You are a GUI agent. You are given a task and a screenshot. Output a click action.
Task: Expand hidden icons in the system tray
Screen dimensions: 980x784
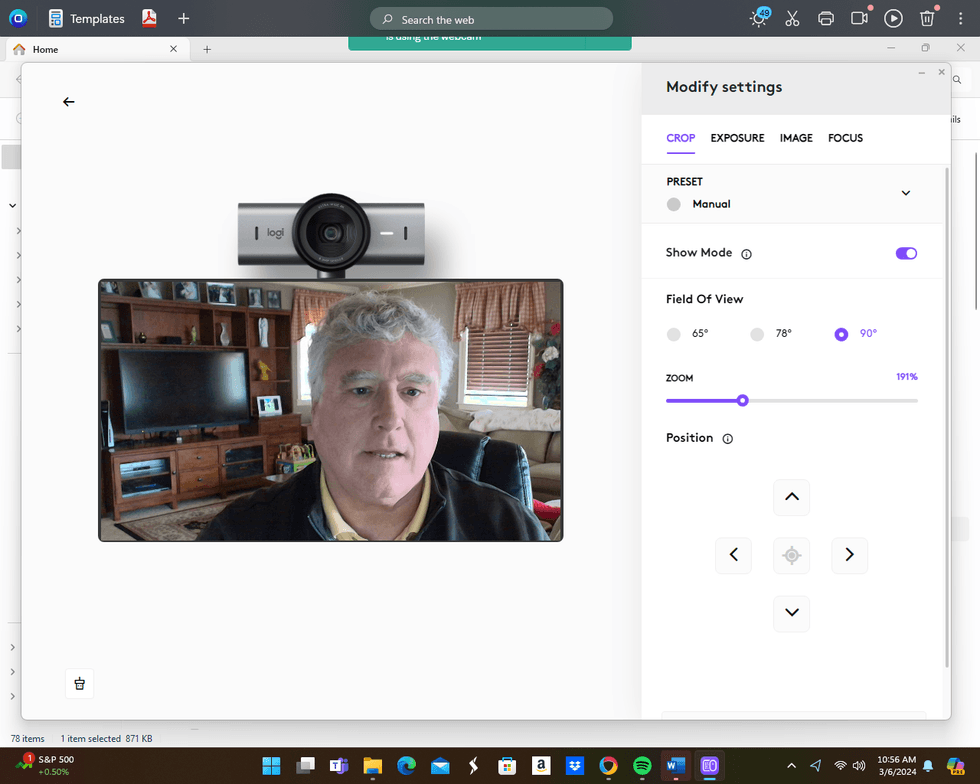pyautogui.click(x=790, y=765)
